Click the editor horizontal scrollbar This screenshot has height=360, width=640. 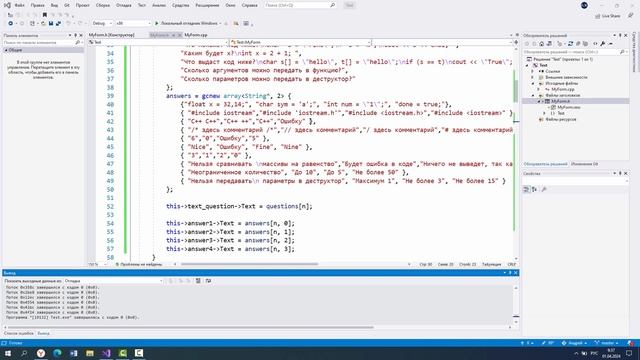[x=249, y=264]
